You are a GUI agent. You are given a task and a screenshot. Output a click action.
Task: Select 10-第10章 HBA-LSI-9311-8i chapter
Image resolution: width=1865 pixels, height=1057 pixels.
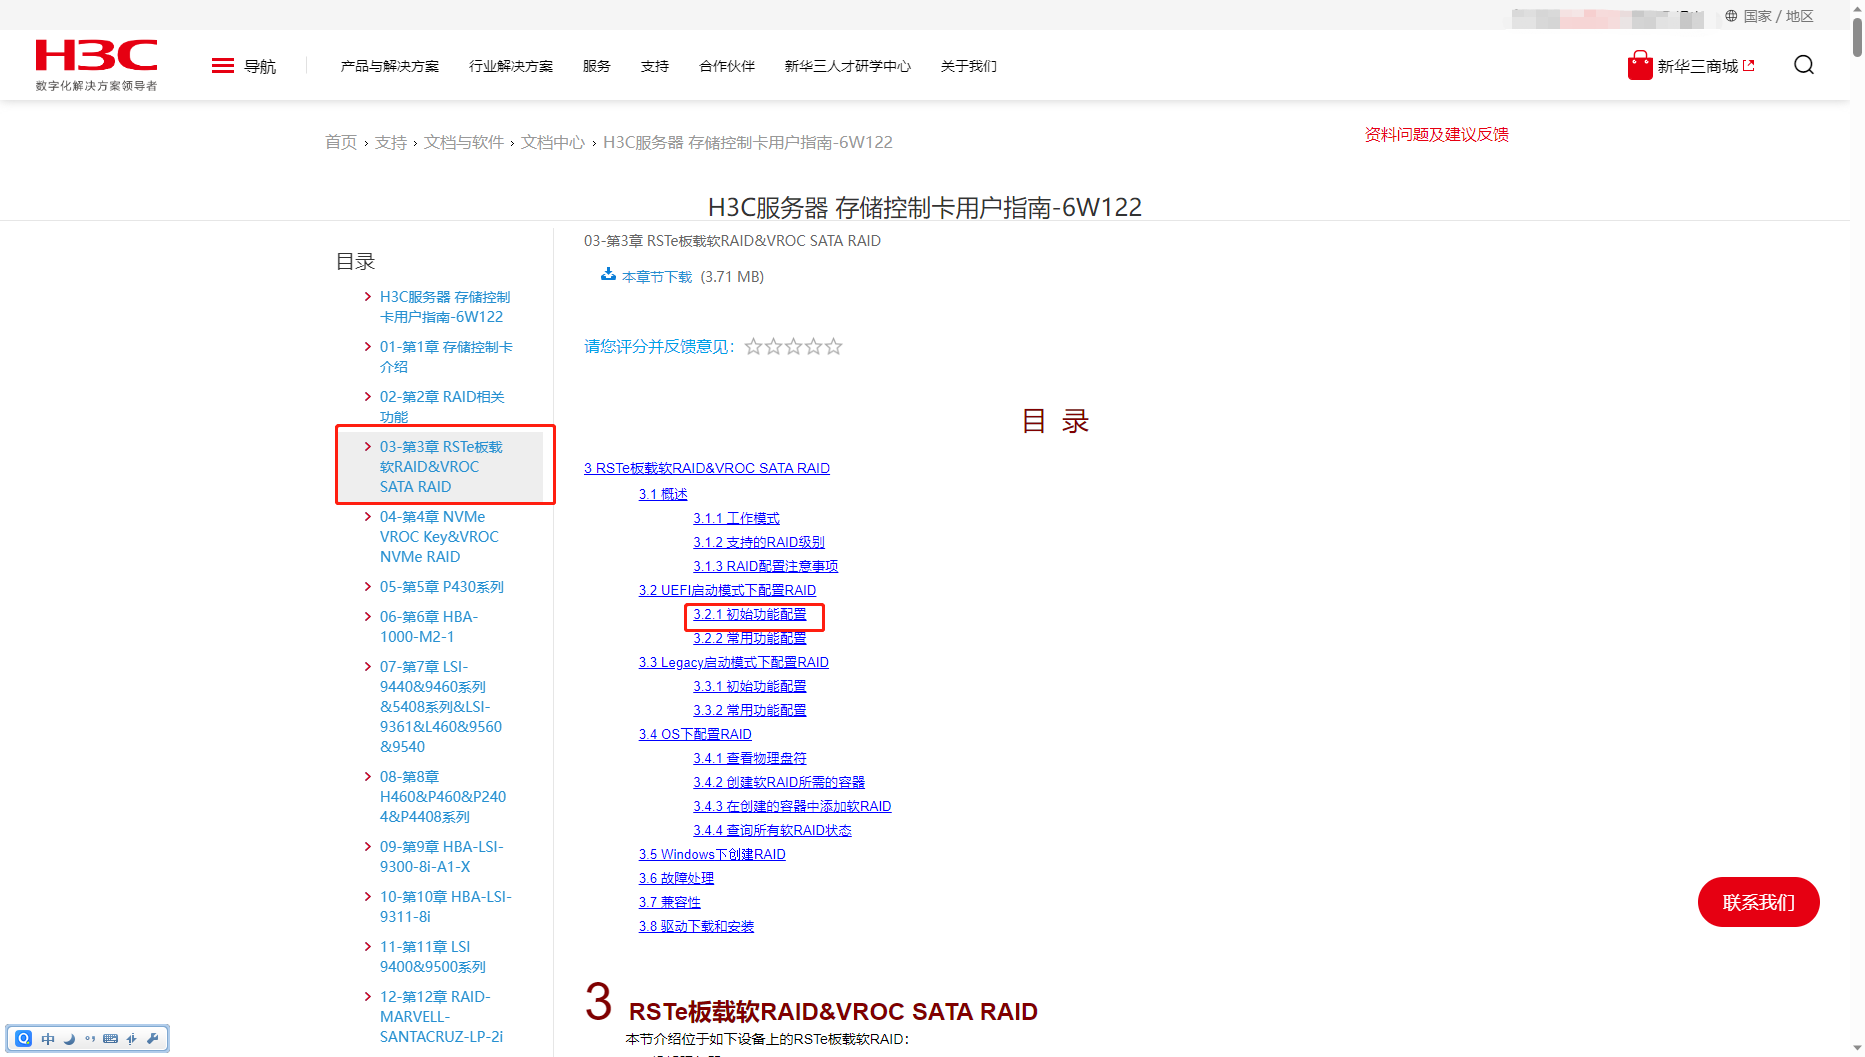point(446,906)
